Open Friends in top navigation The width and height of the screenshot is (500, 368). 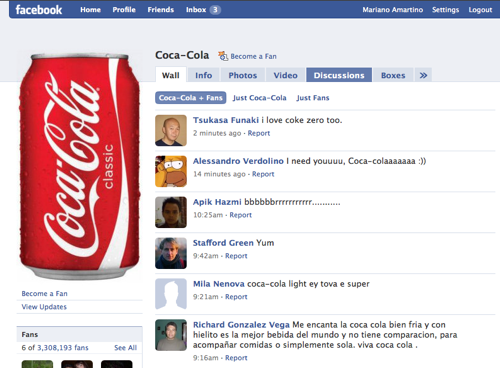pyautogui.click(x=161, y=10)
